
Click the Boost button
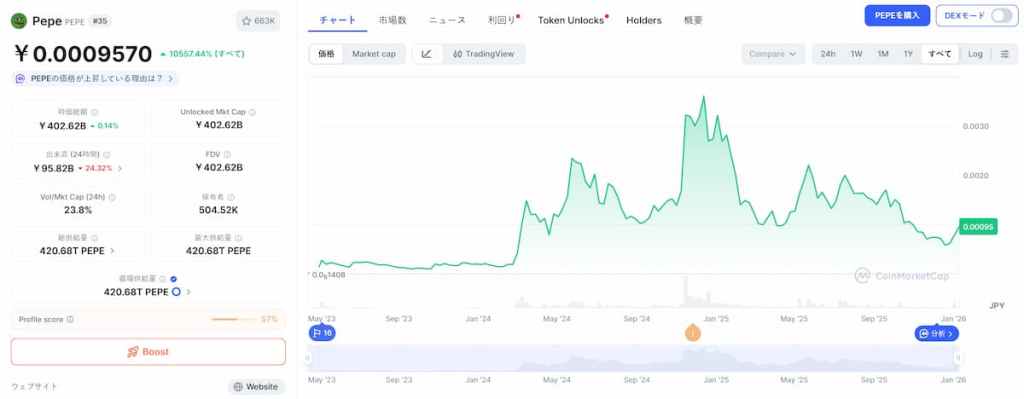[x=148, y=352]
